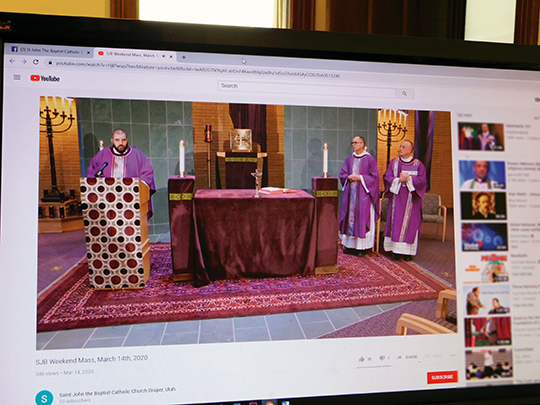Open the three-dot more actions menu
Screen dimensions: 540x405
[453, 355]
